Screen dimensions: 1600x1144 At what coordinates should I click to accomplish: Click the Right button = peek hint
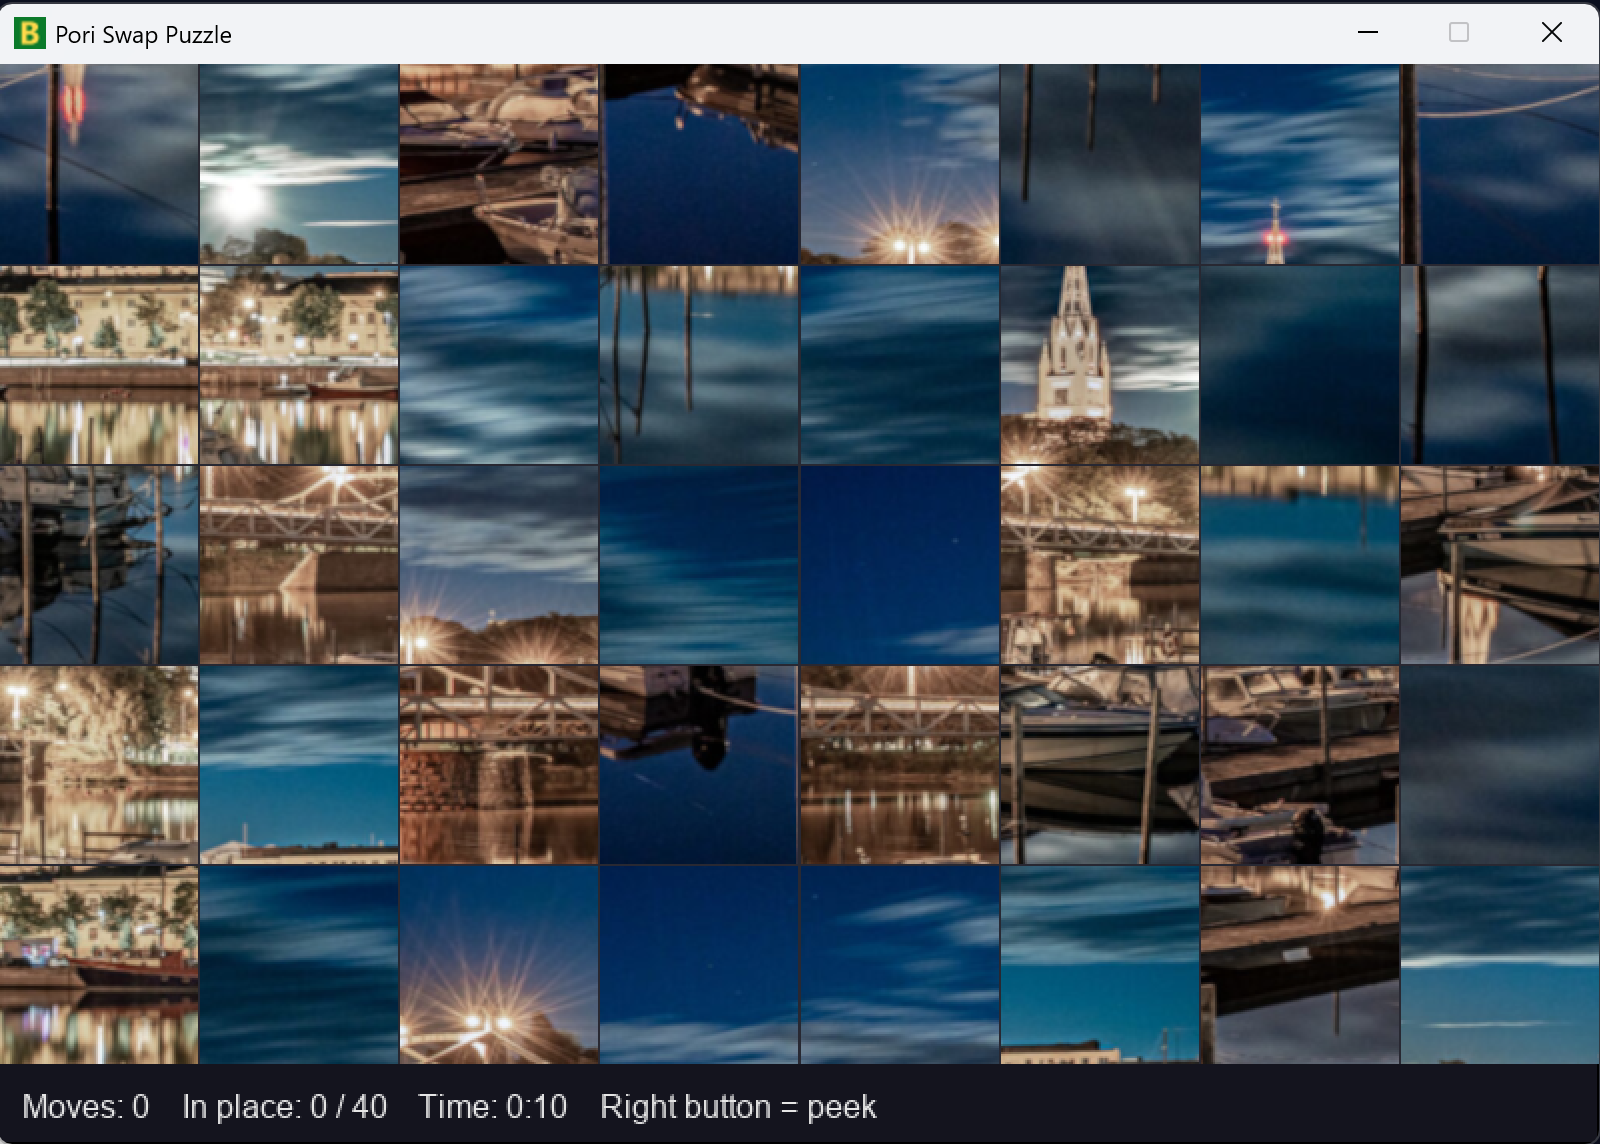[x=738, y=1106]
